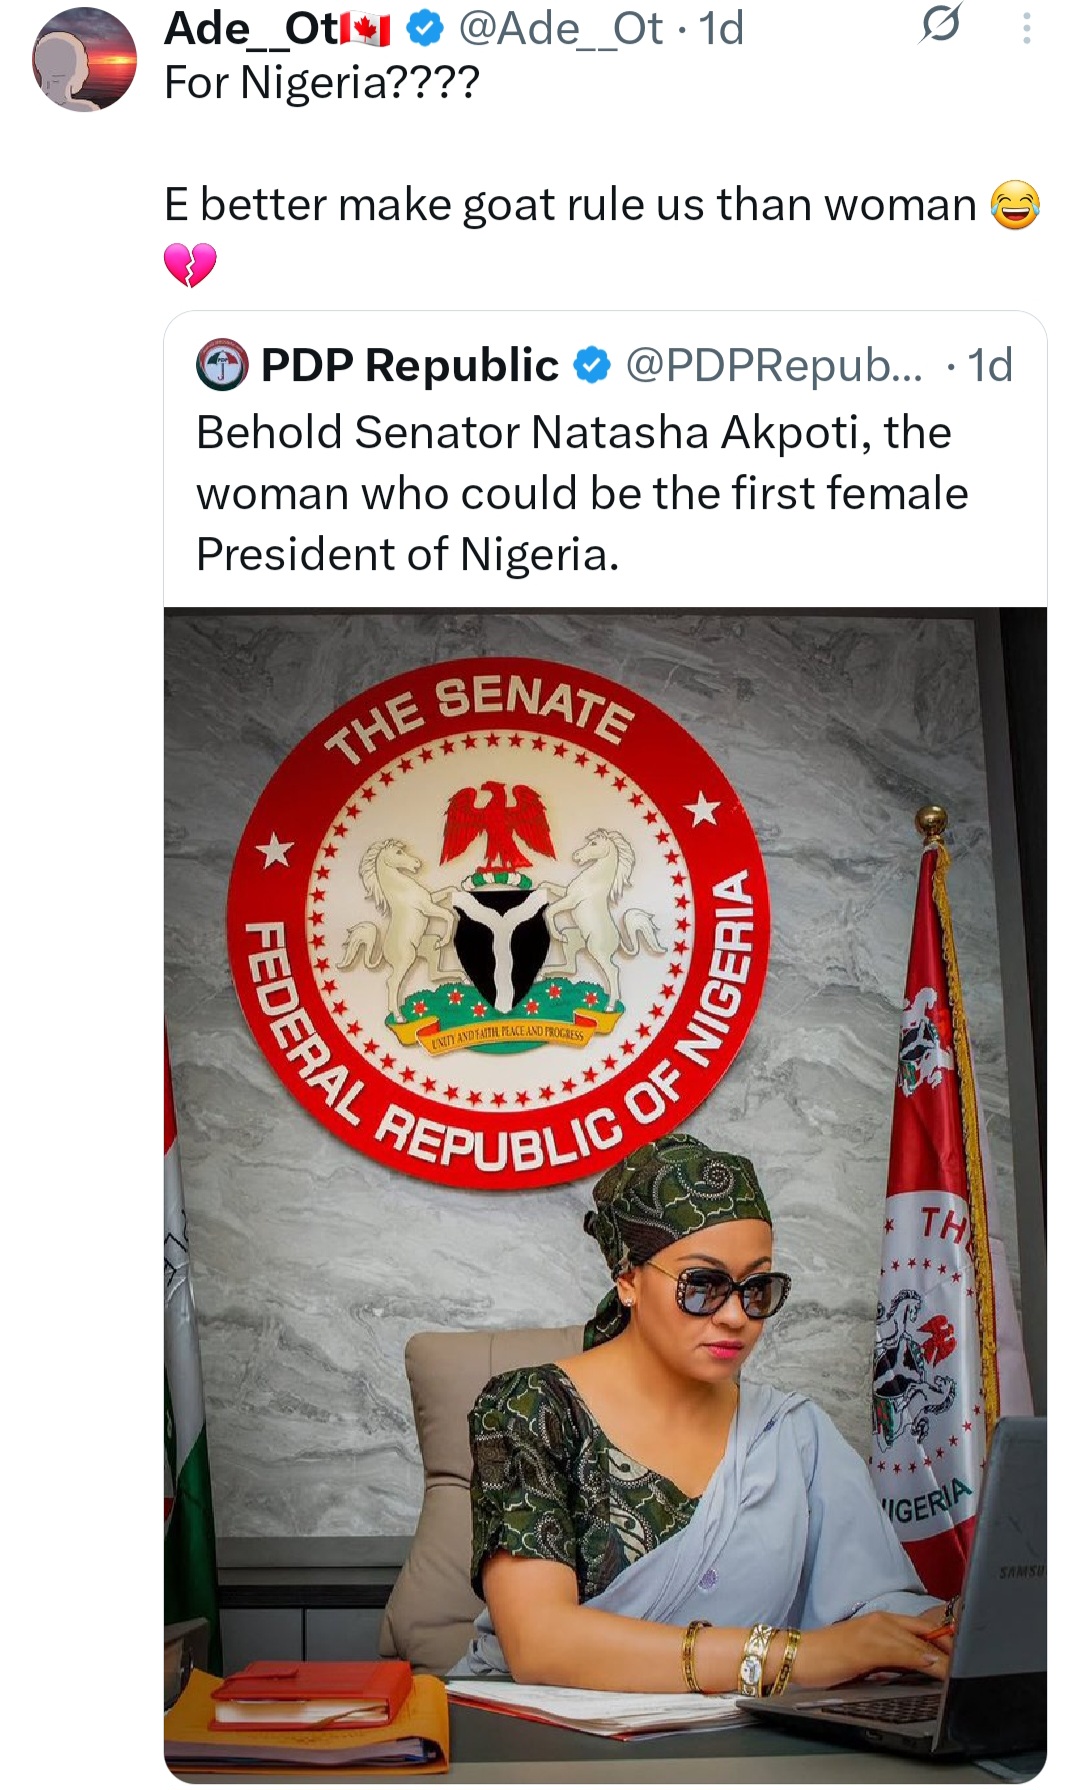Click the @Ade_Ot handle
Viewport: 1080px width, 1790px height.
coord(560,30)
